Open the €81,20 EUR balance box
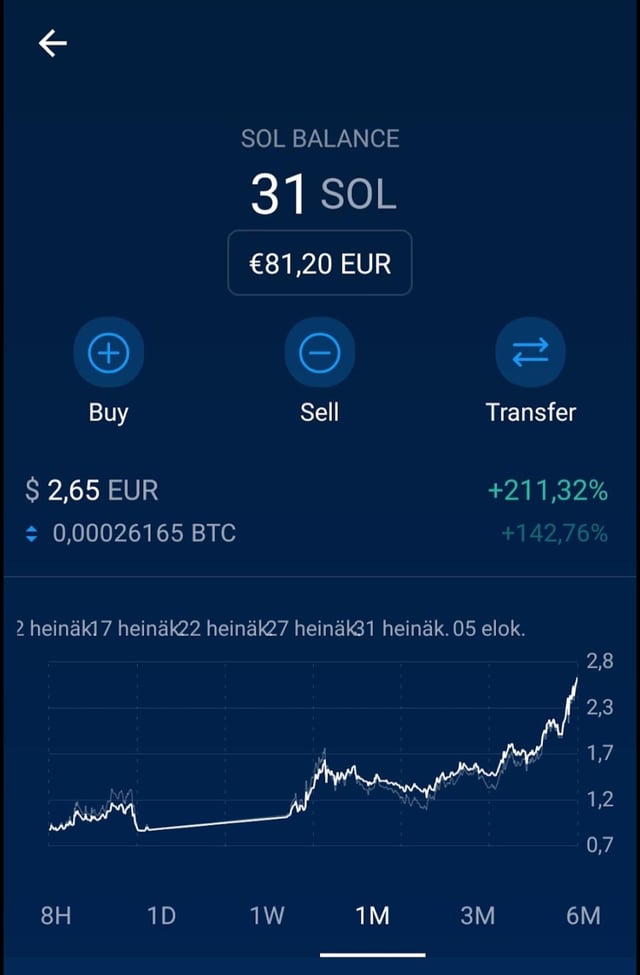Viewport: 640px width, 975px height. click(x=320, y=264)
